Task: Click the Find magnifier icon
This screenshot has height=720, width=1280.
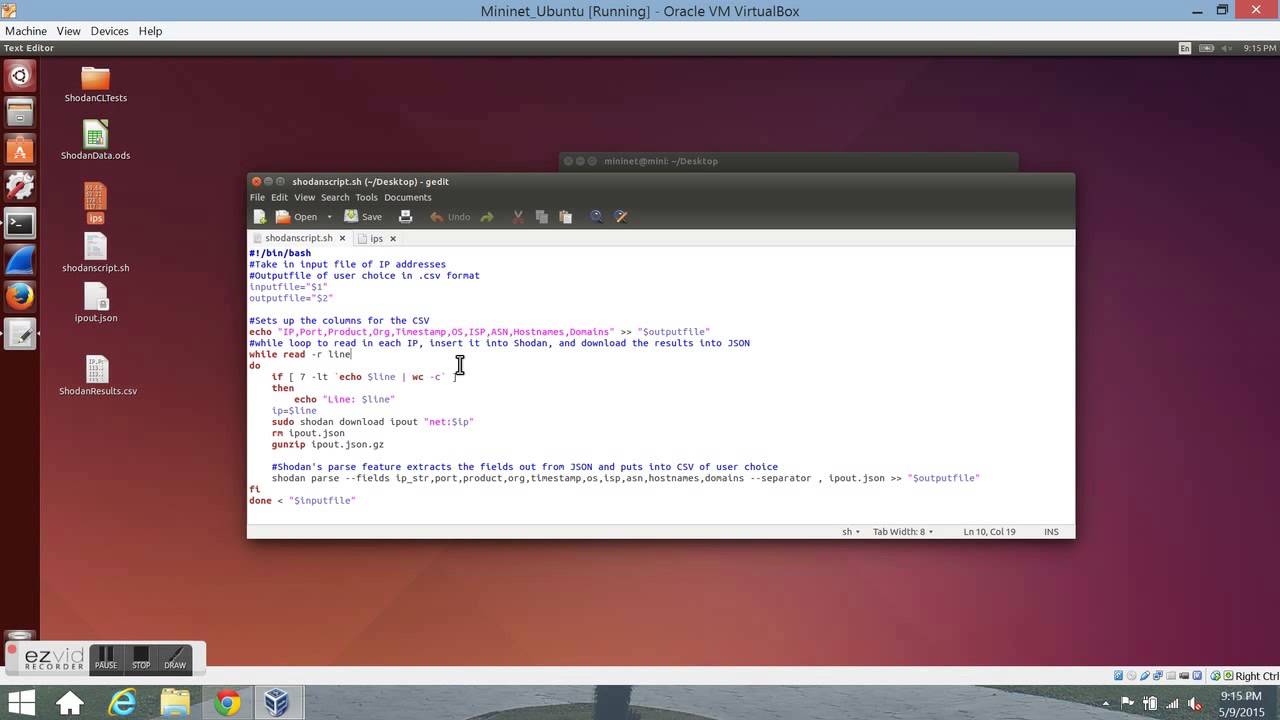Action: click(x=596, y=217)
